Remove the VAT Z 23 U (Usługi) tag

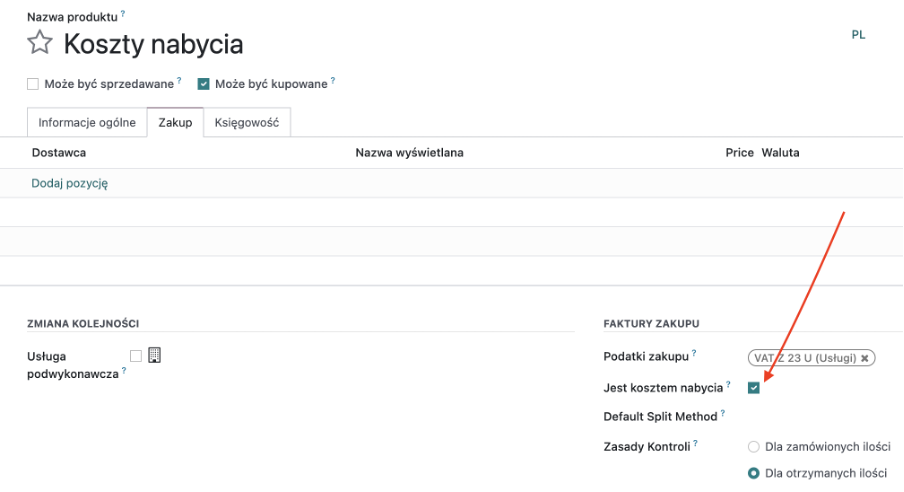pos(865,358)
